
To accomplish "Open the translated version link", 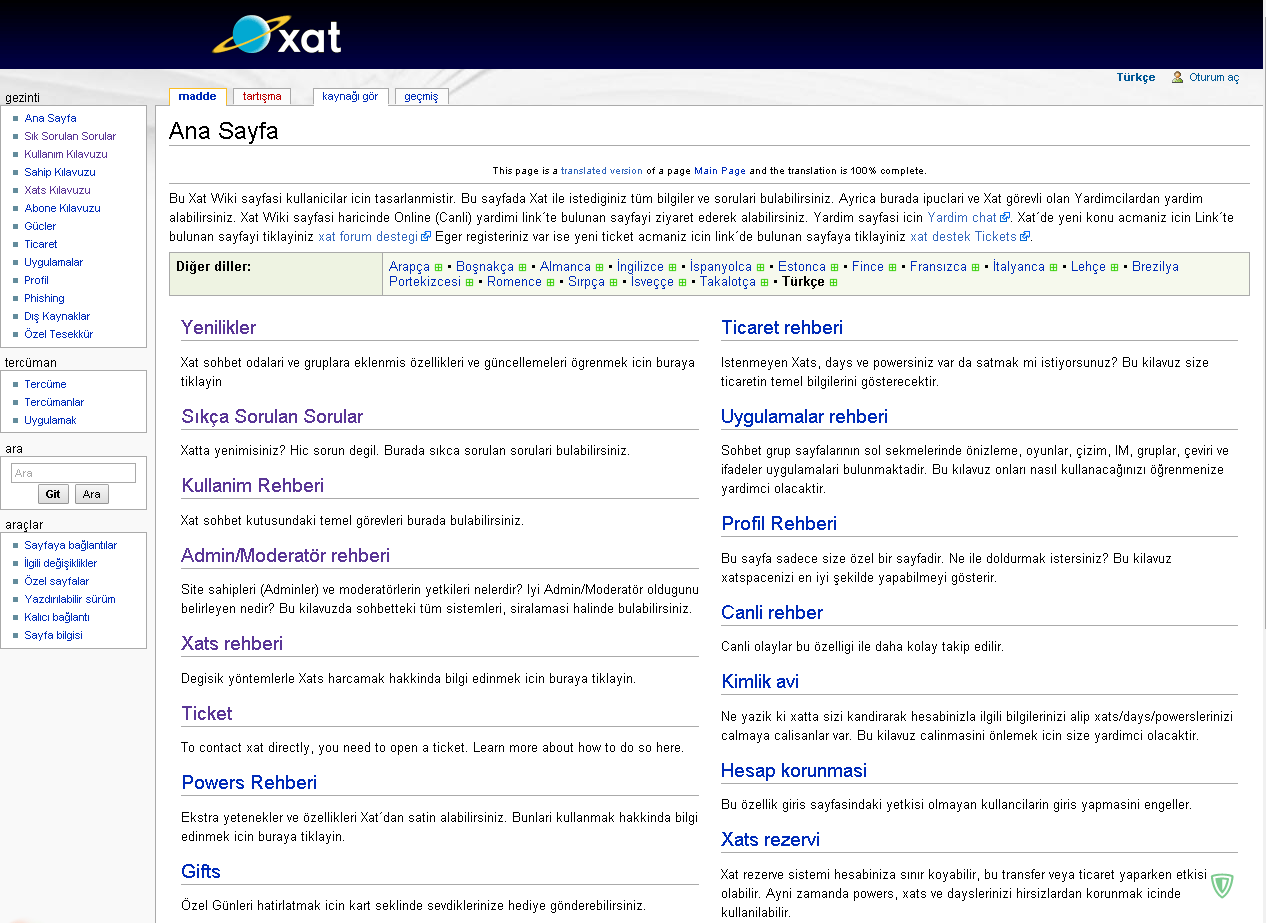I will click(x=602, y=171).
